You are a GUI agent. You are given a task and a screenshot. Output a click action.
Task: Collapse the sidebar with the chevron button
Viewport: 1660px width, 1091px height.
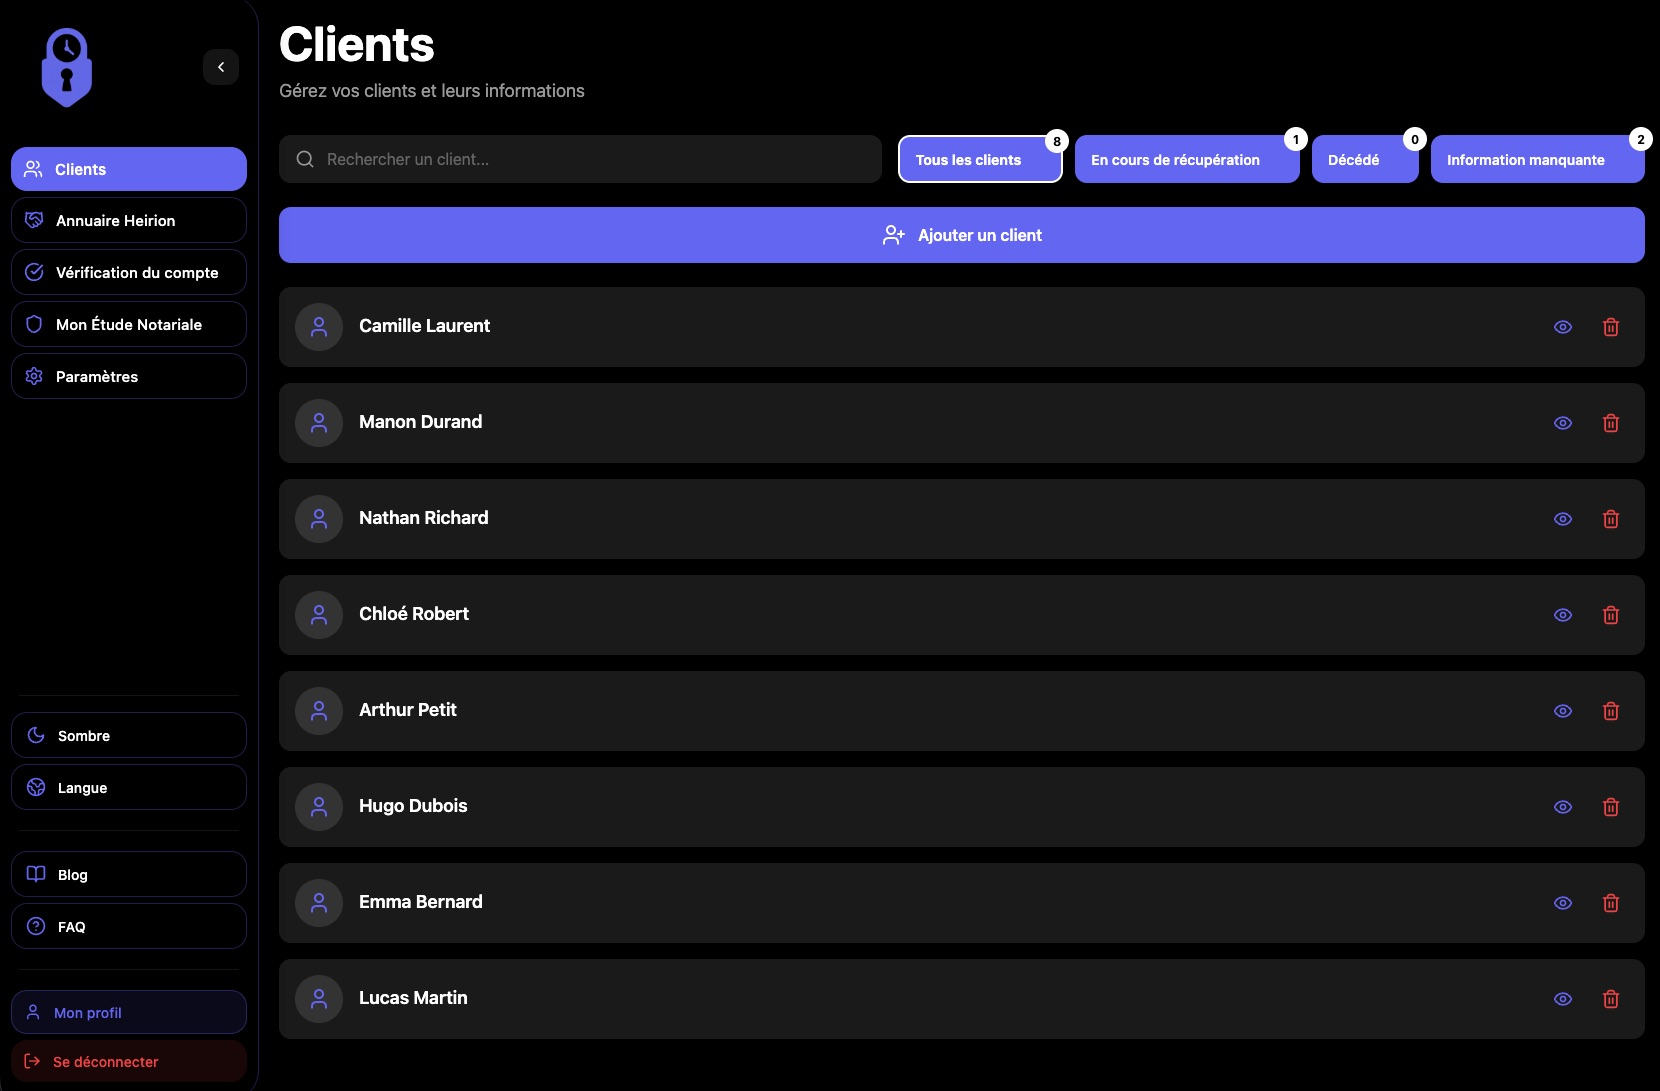coord(220,66)
